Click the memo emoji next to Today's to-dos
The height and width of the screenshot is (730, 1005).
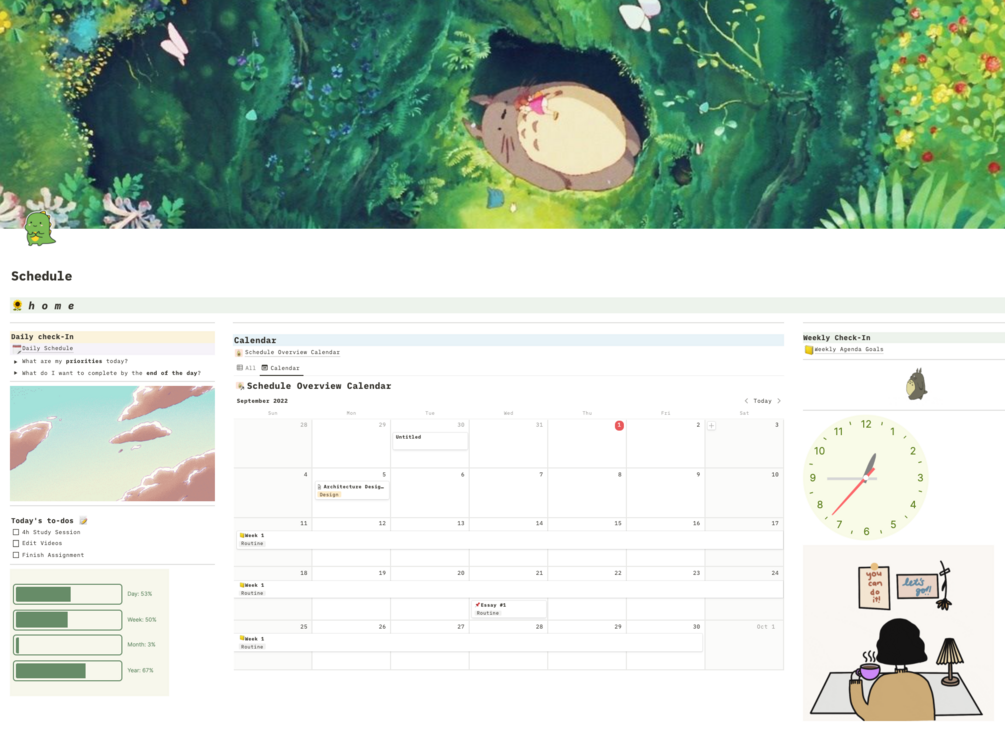point(83,520)
